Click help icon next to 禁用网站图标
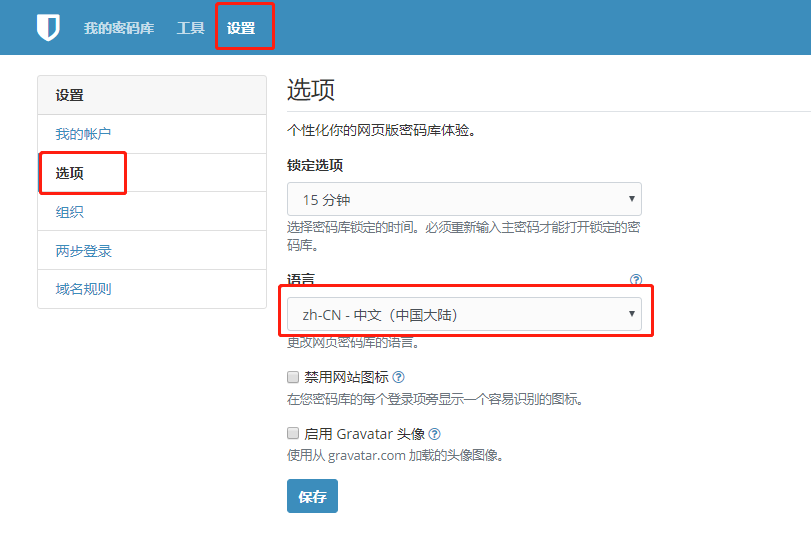 click(398, 377)
